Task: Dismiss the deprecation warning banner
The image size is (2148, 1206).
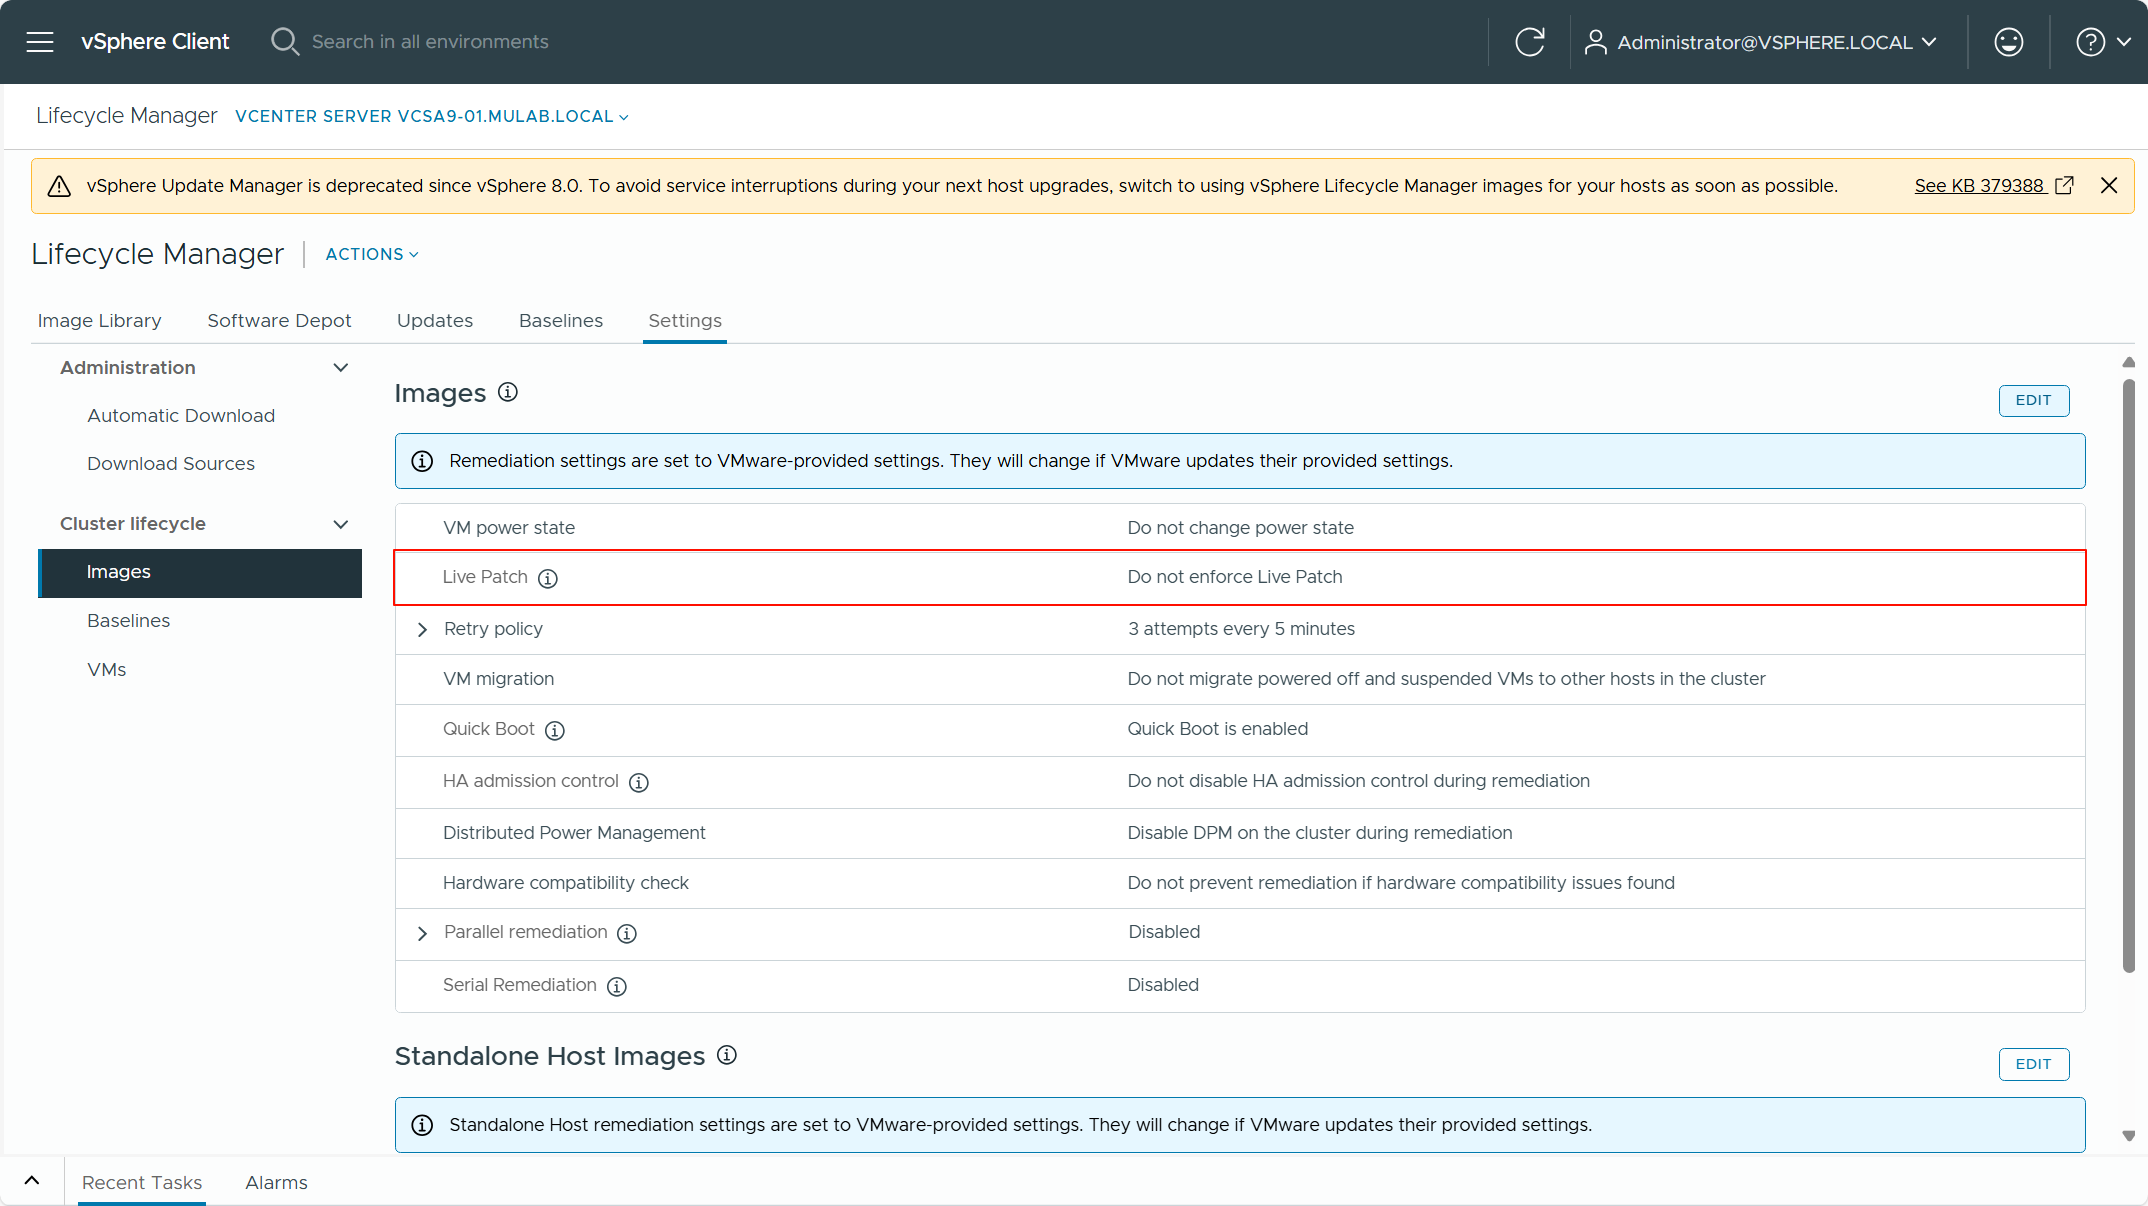Action: pos(2109,185)
